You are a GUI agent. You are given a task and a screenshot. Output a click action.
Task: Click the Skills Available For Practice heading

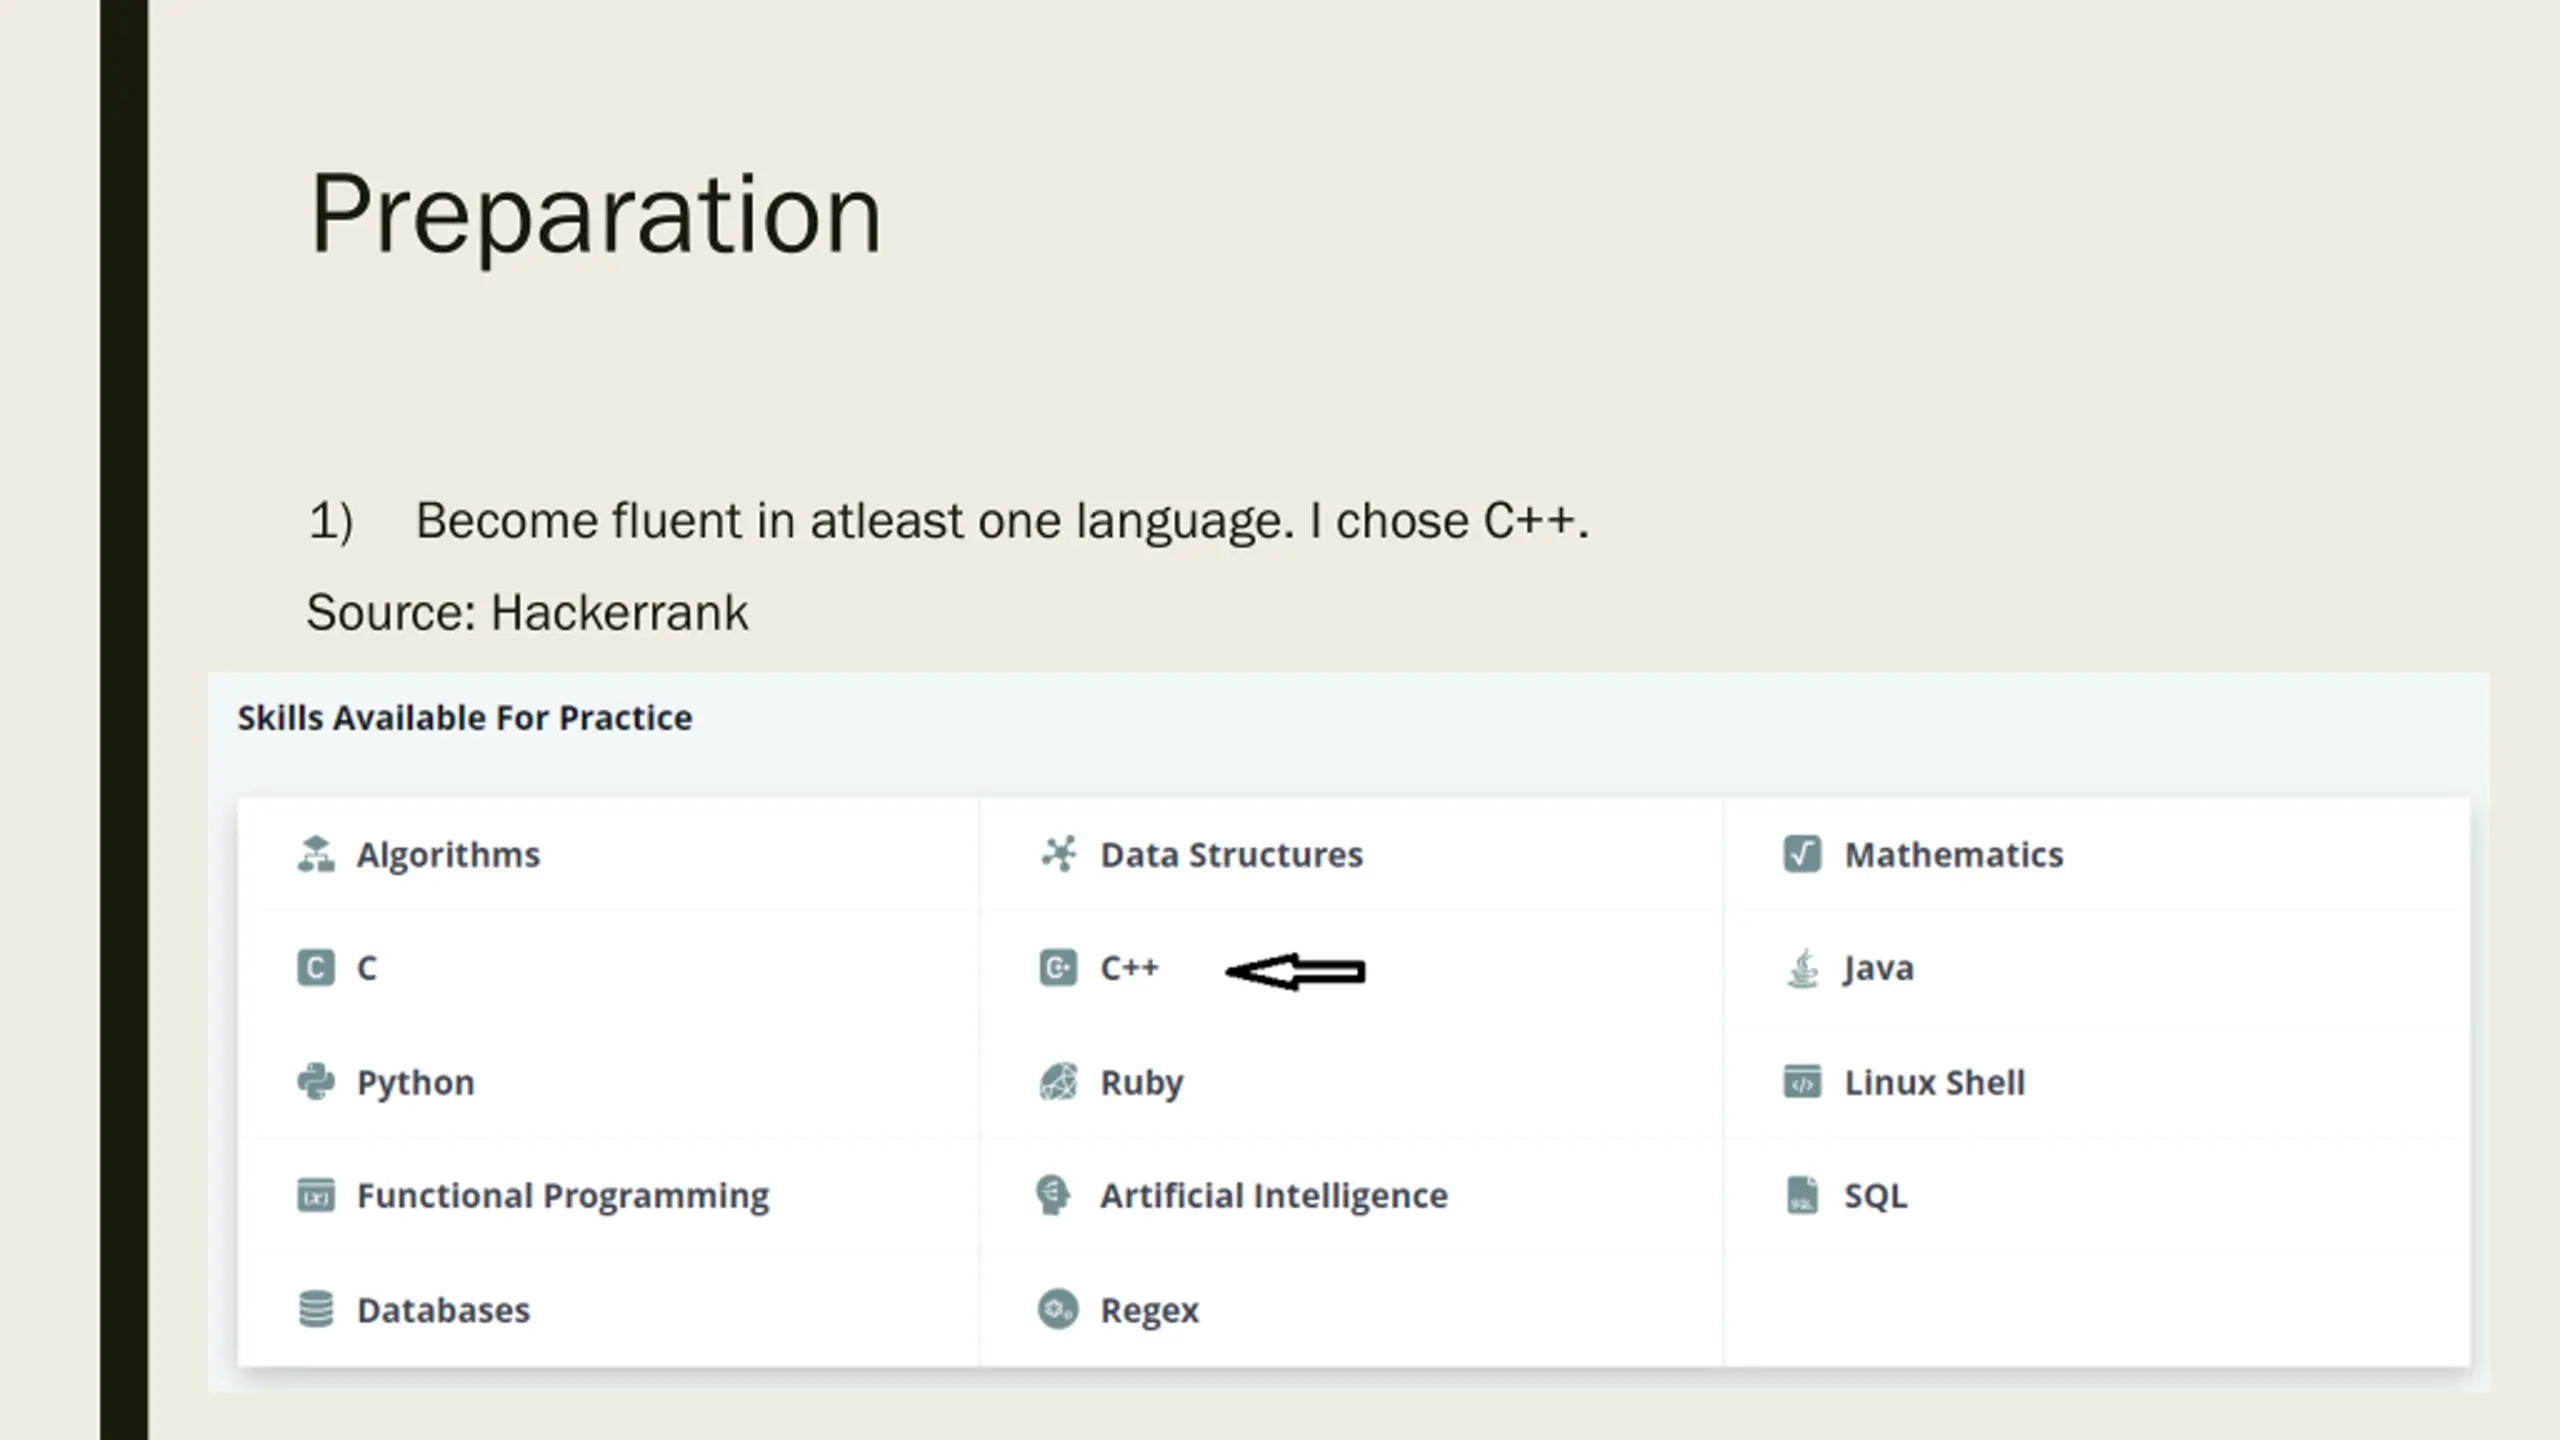[x=465, y=718]
